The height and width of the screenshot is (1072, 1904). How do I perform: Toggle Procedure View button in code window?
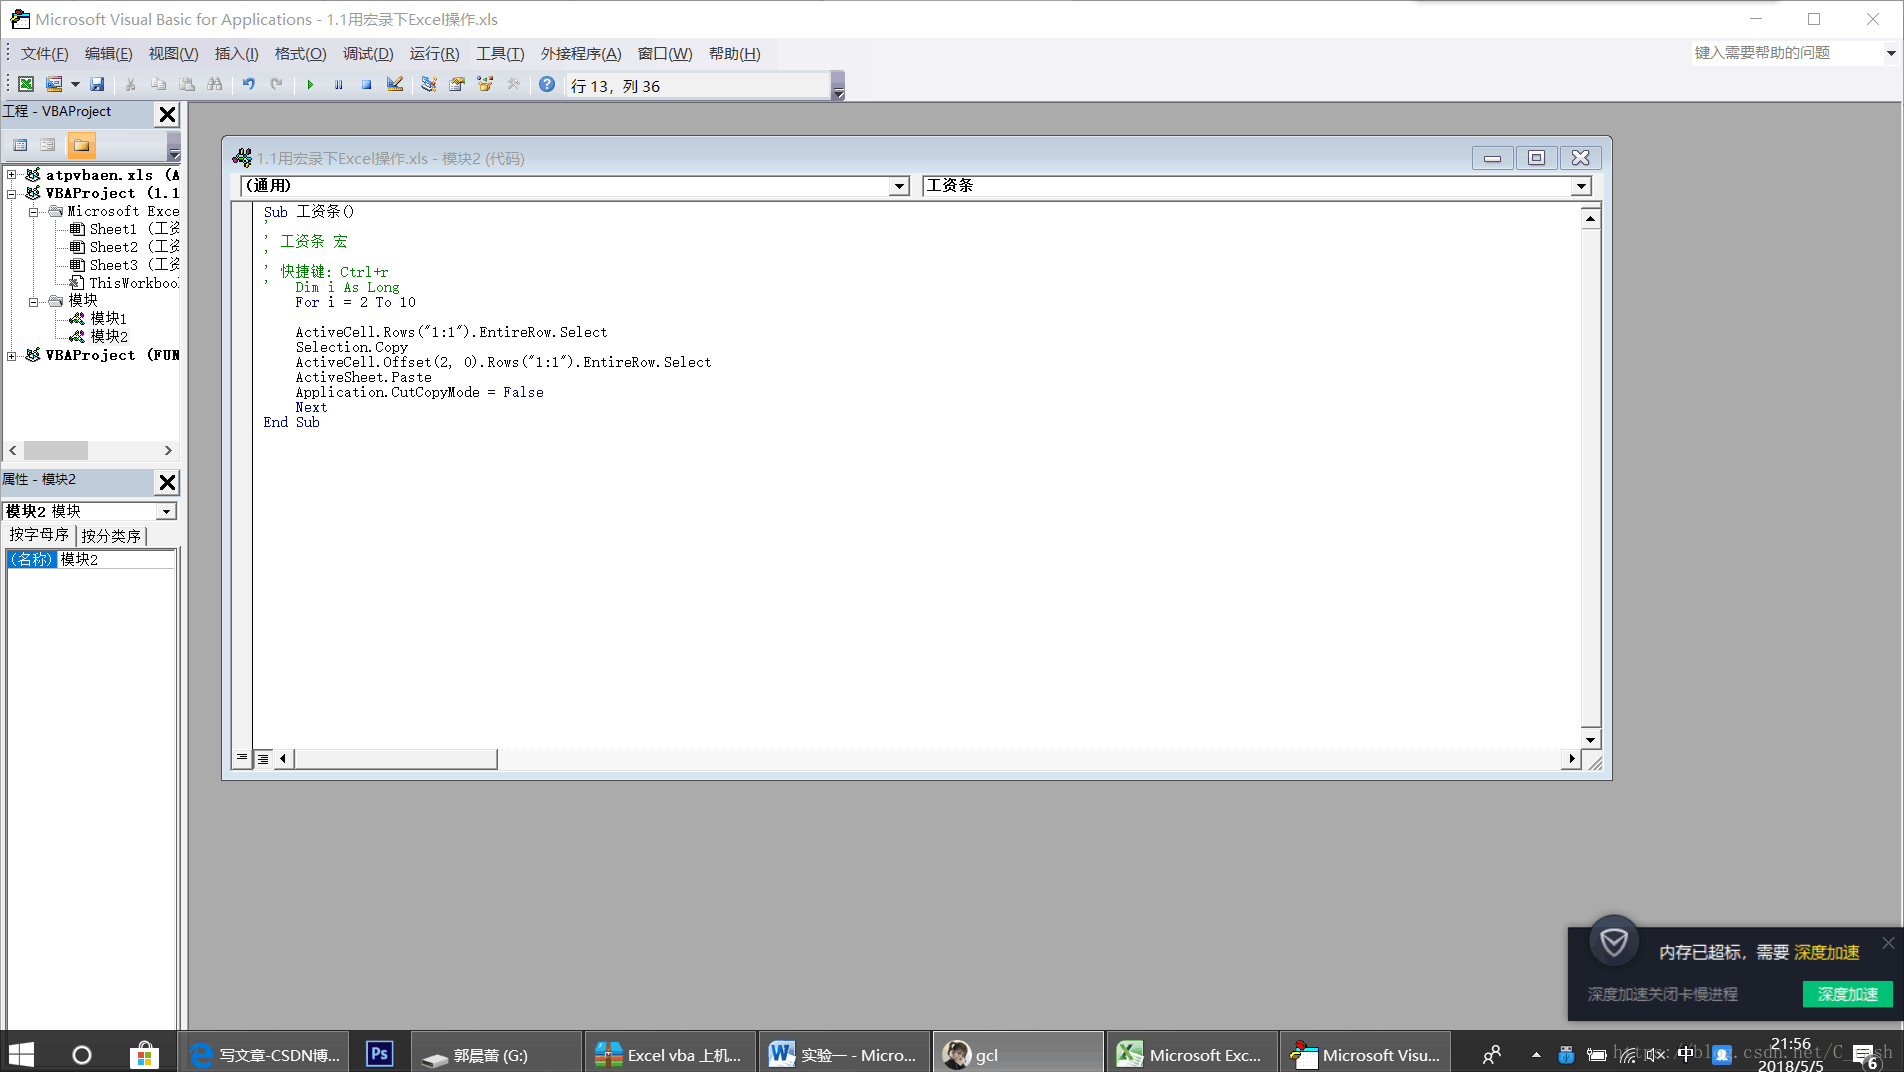tap(242, 759)
